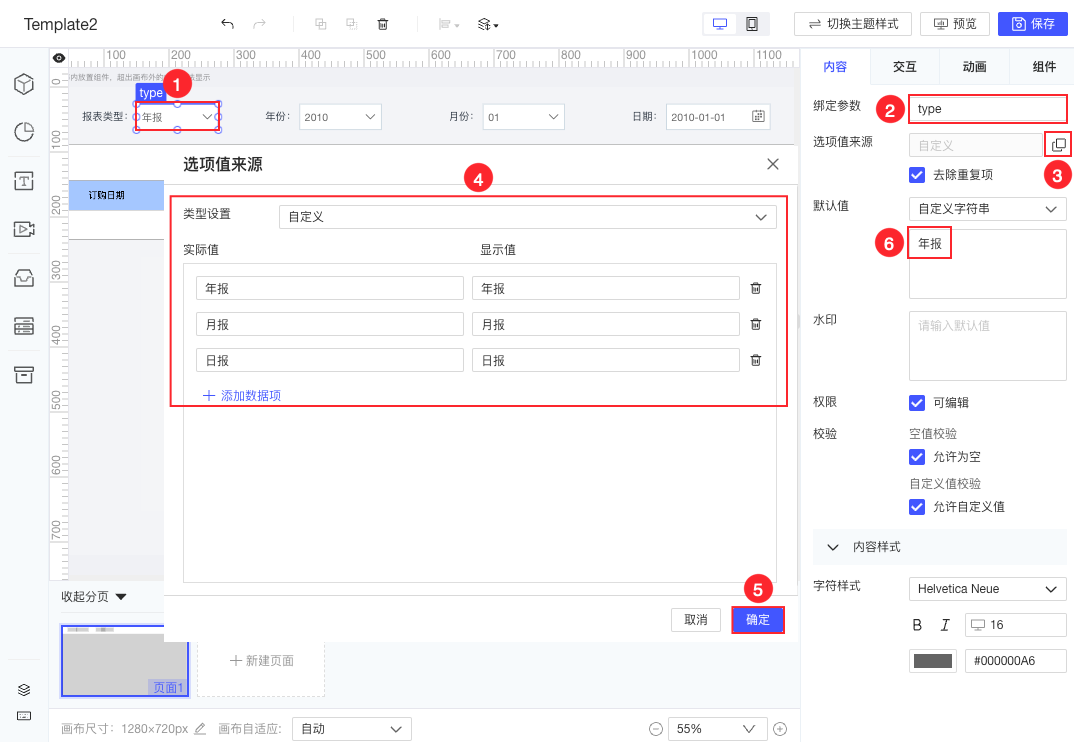Toggle 可编辑 permission checkbox
The height and width of the screenshot is (742, 1074).
(916, 402)
